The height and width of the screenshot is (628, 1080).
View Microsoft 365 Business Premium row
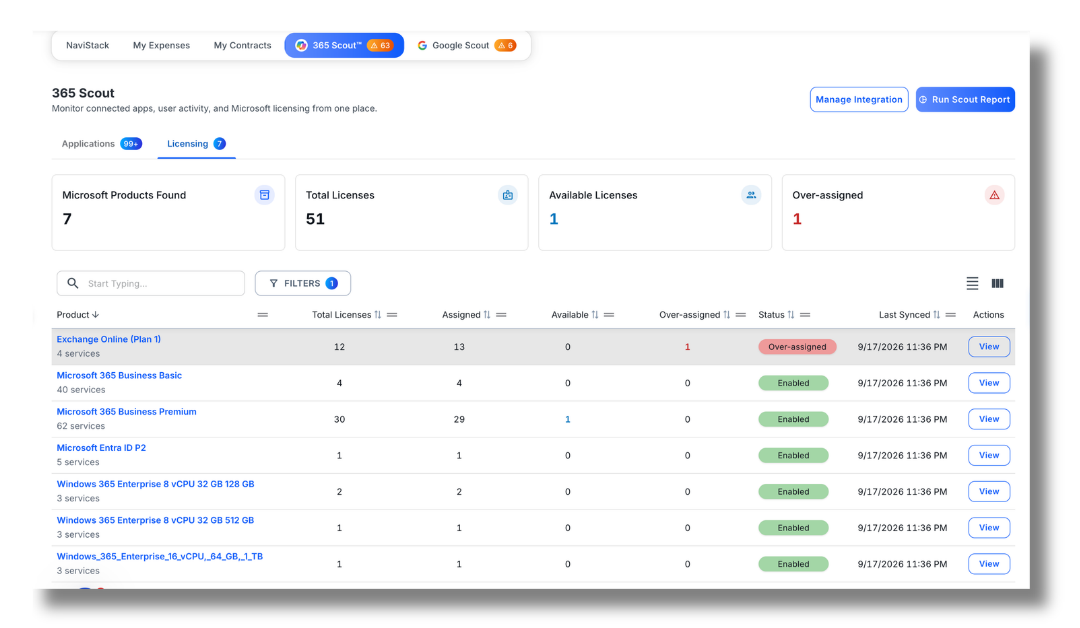tap(989, 419)
